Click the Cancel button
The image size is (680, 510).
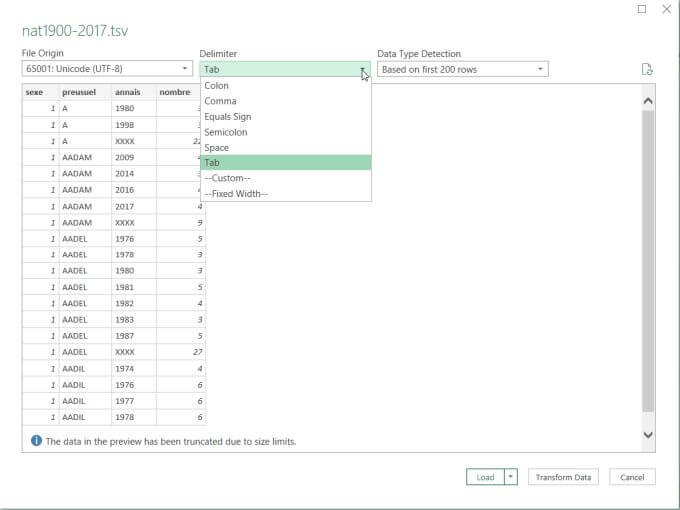632,477
